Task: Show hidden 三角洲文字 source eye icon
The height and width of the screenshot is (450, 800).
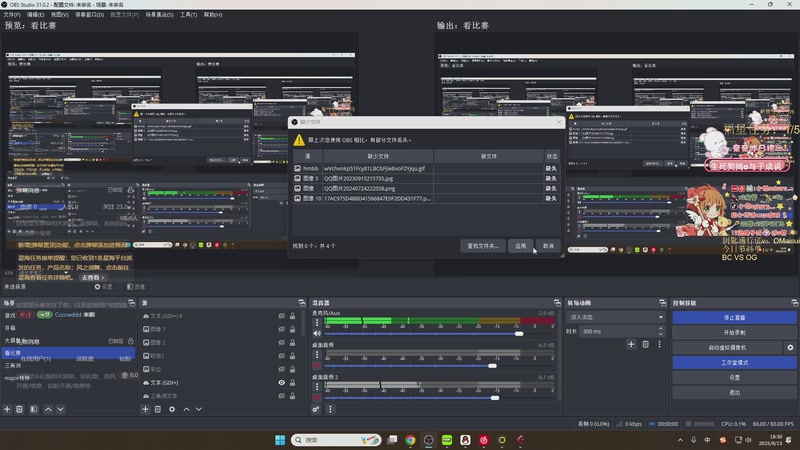Action: pyautogui.click(x=282, y=396)
